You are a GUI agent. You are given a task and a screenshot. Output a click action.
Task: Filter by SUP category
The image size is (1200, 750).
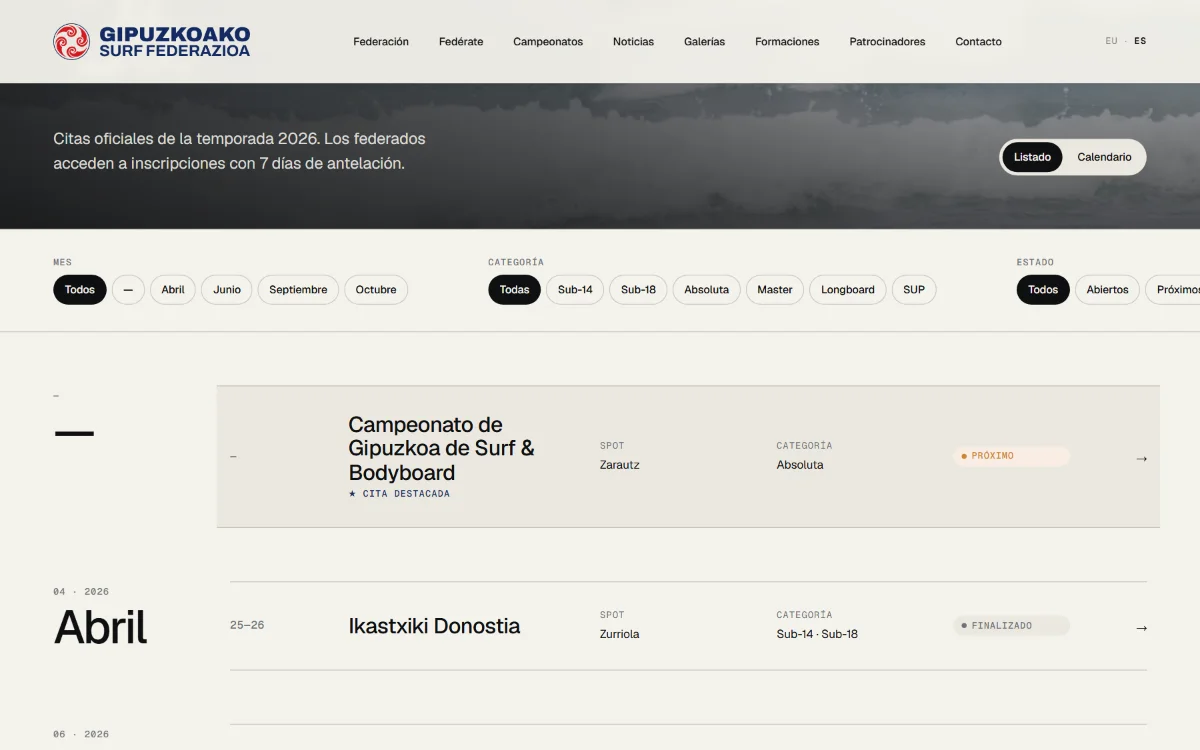click(x=914, y=290)
